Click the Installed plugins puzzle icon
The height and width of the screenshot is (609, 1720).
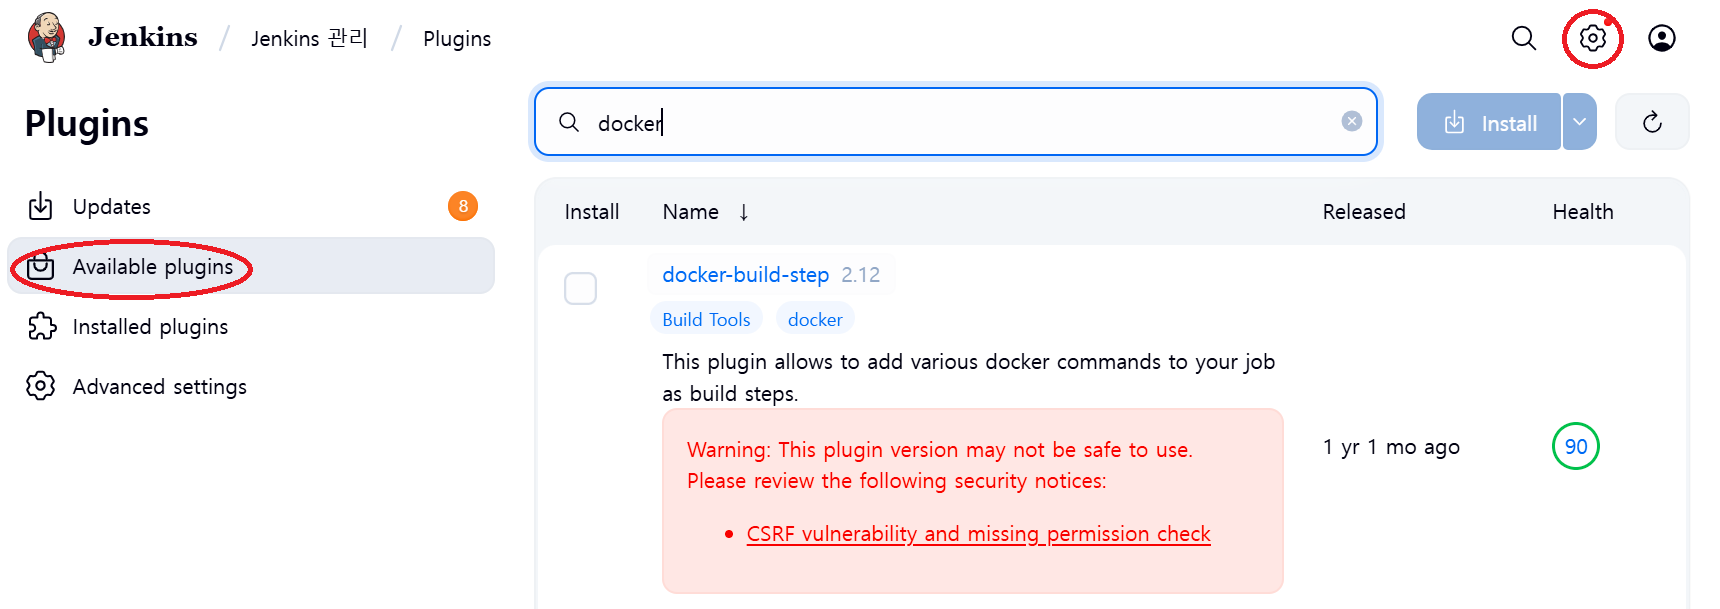click(41, 326)
